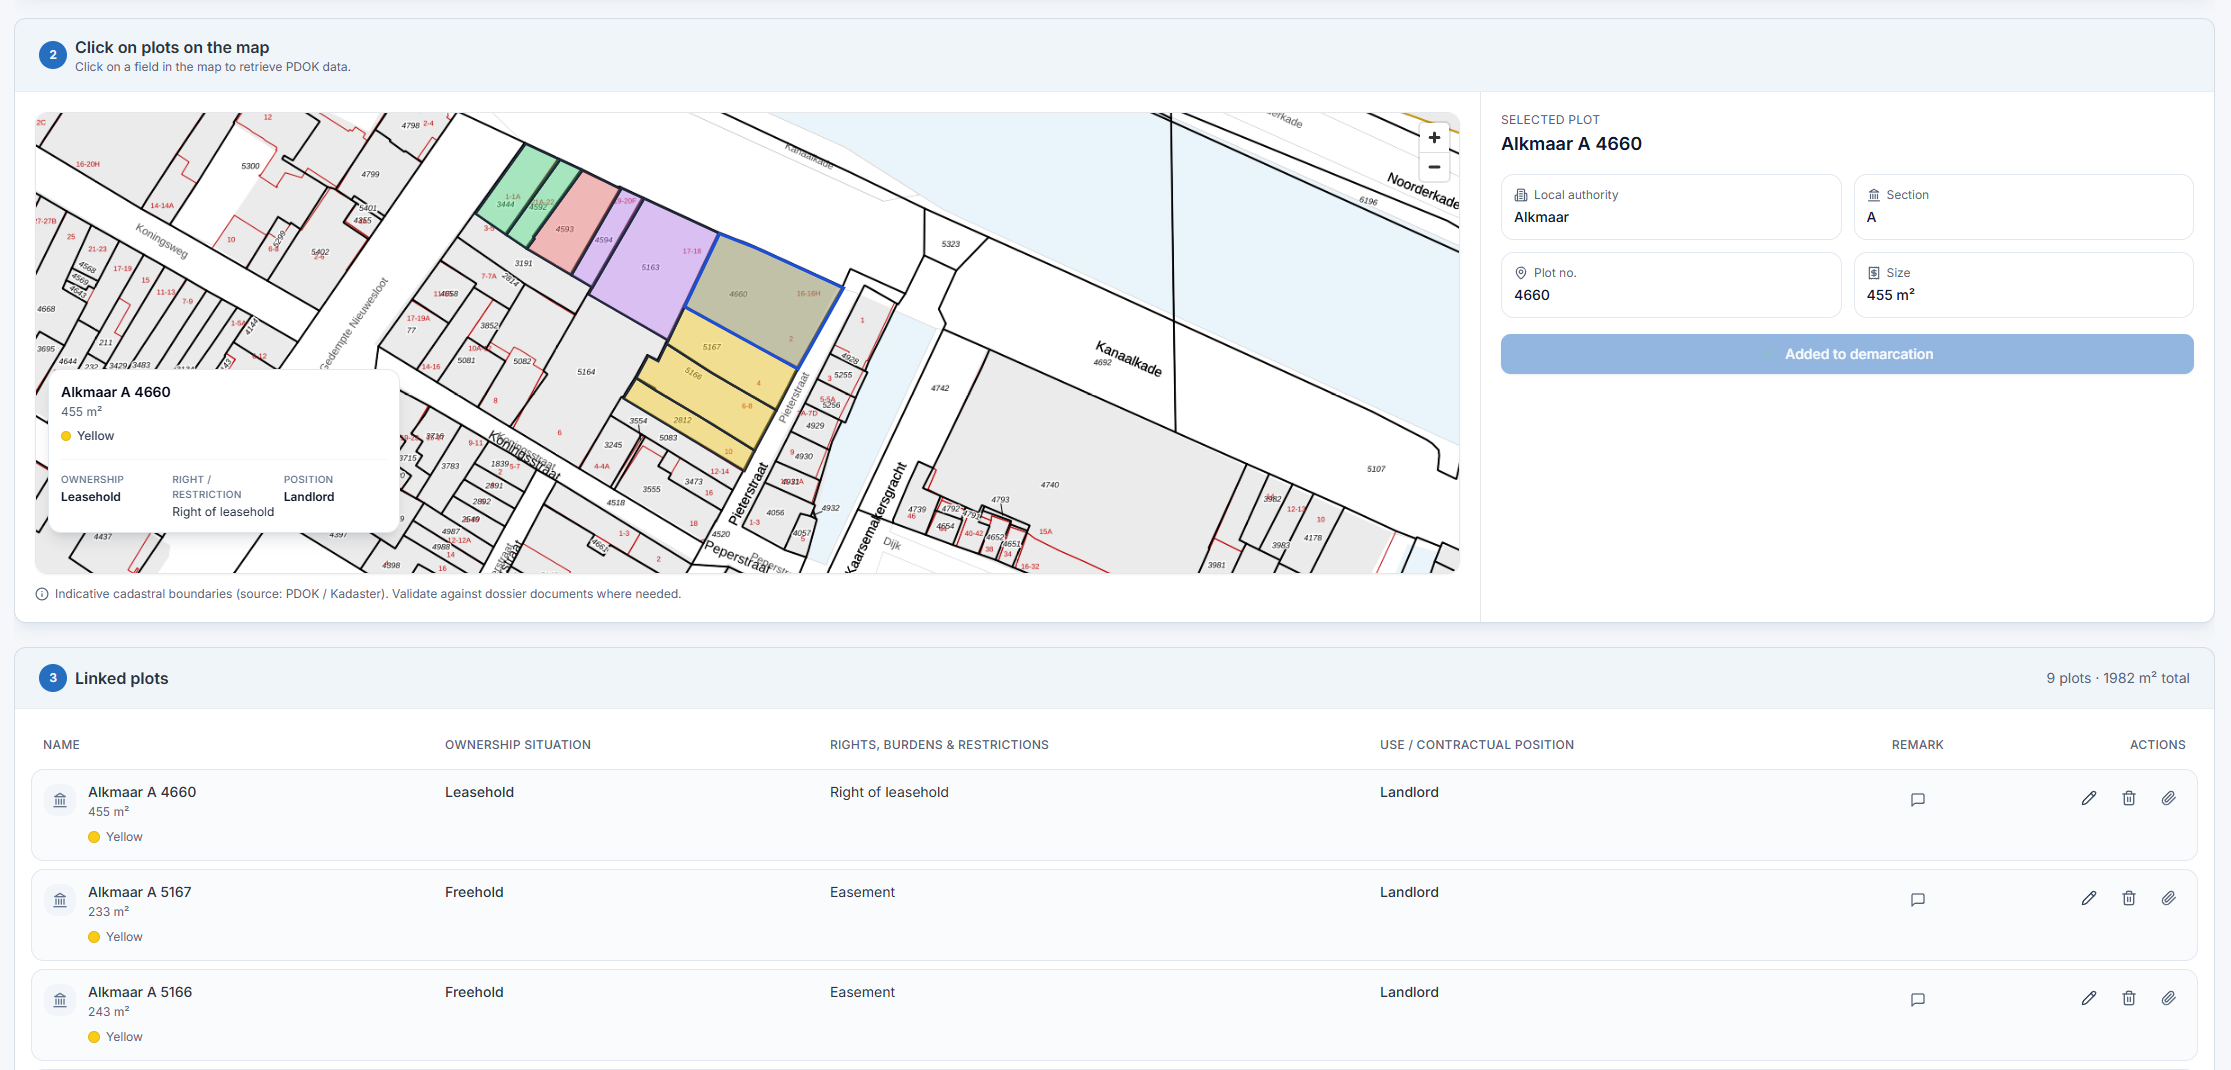Click the Section field showing A
Viewport: 2231px width, 1070px height.
(x=2024, y=207)
